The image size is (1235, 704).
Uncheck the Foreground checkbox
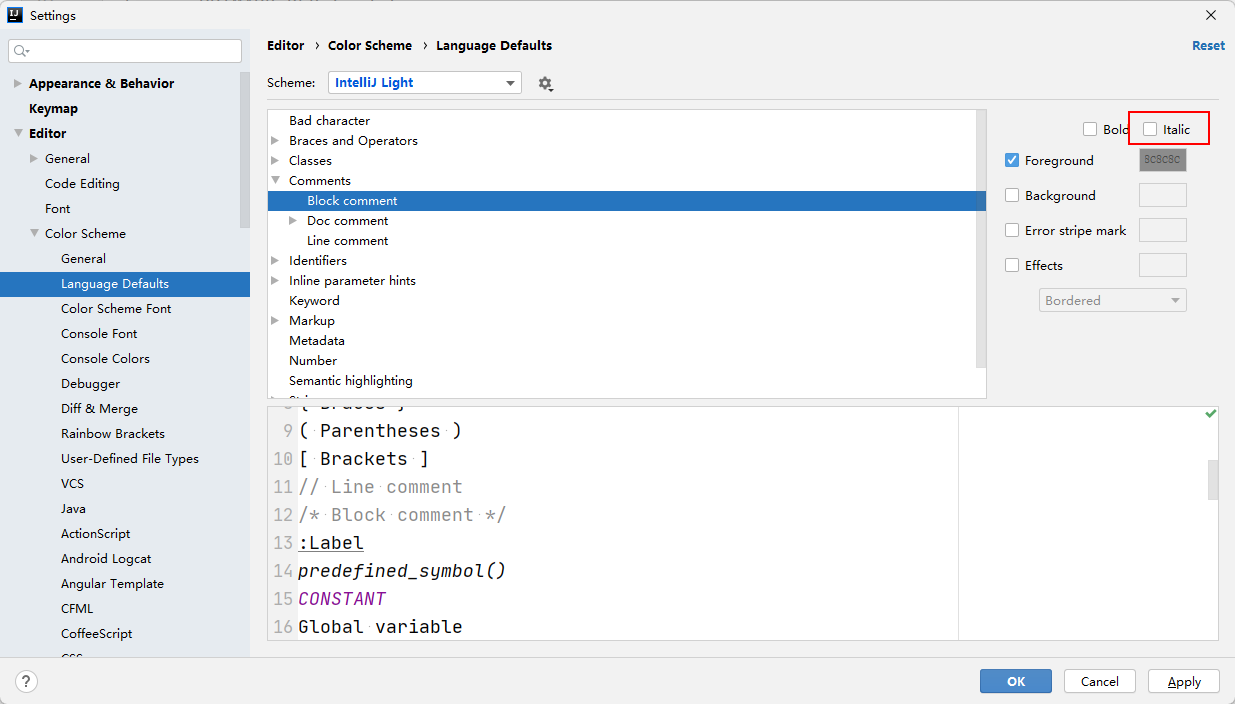click(x=1012, y=160)
